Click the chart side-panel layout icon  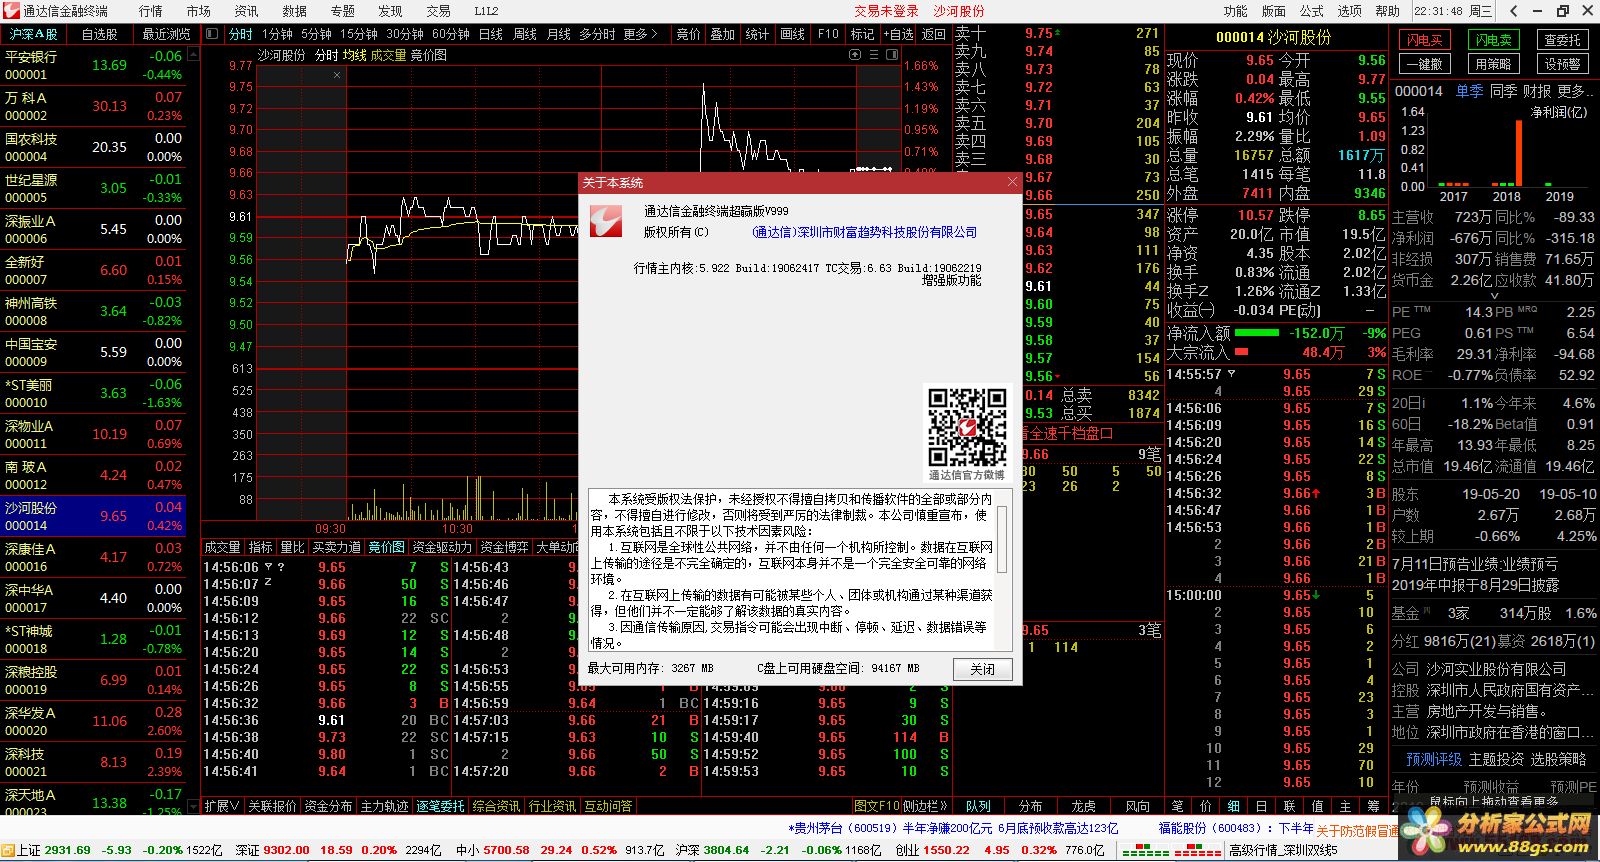pyautogui.click(x=891, y=55)
